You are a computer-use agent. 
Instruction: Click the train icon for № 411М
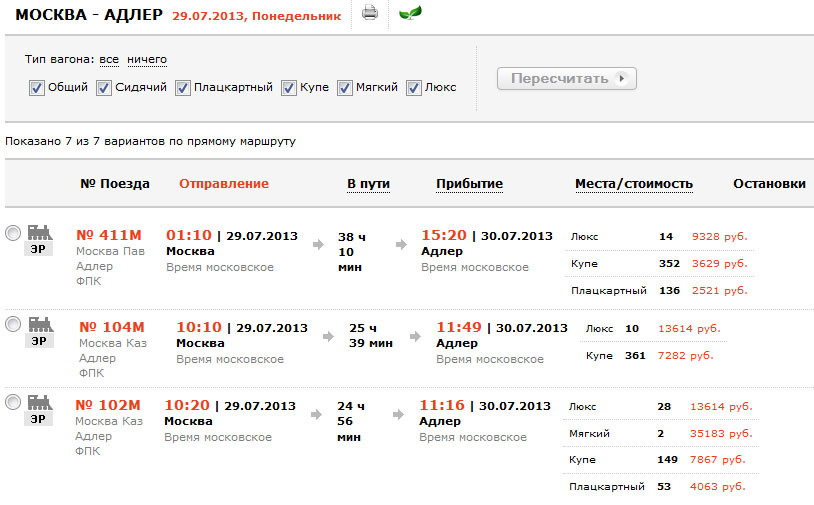39,232
